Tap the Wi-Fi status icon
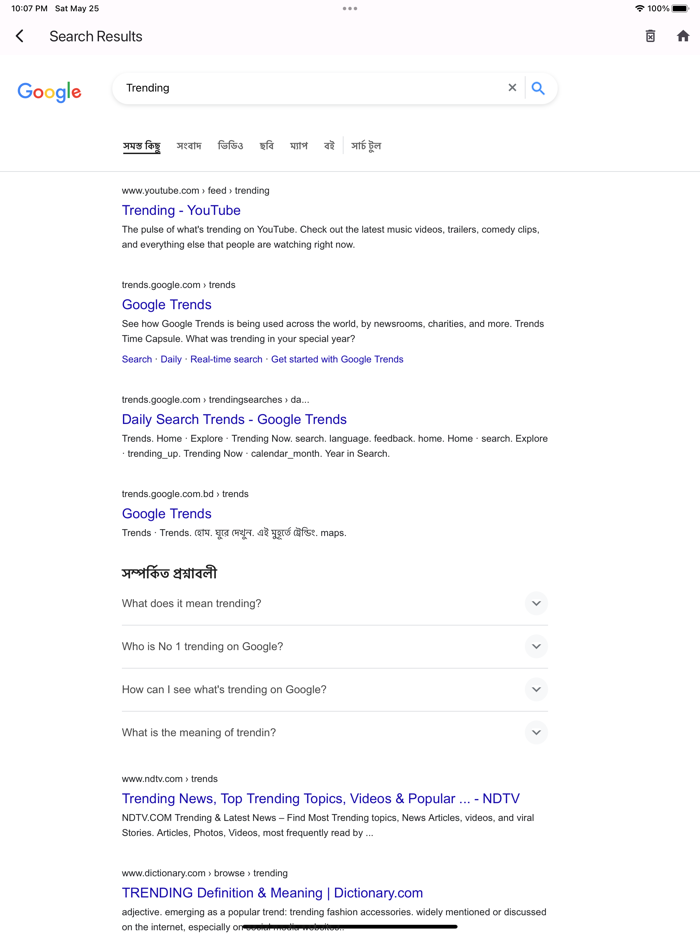The image size is (700, 934). pos(638,9)
